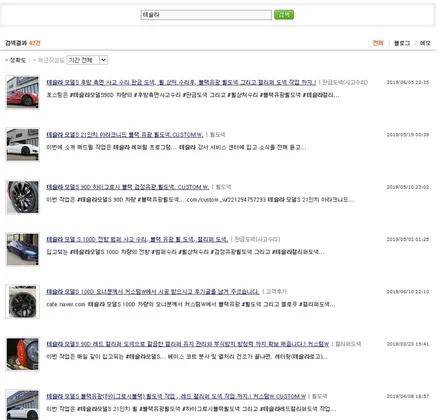
Task: Click 휠도색 category on the 2019/05/19 post
Action: (x=217, y=135)
